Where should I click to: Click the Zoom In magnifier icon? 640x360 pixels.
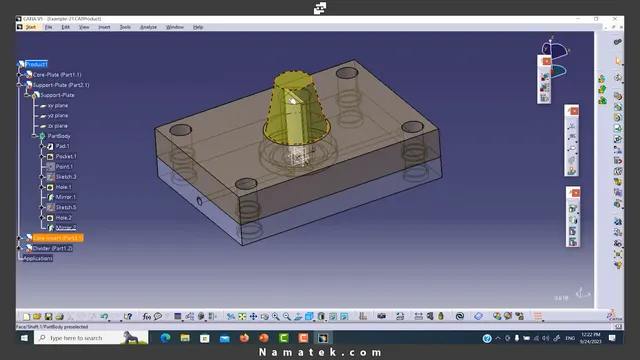276,316
